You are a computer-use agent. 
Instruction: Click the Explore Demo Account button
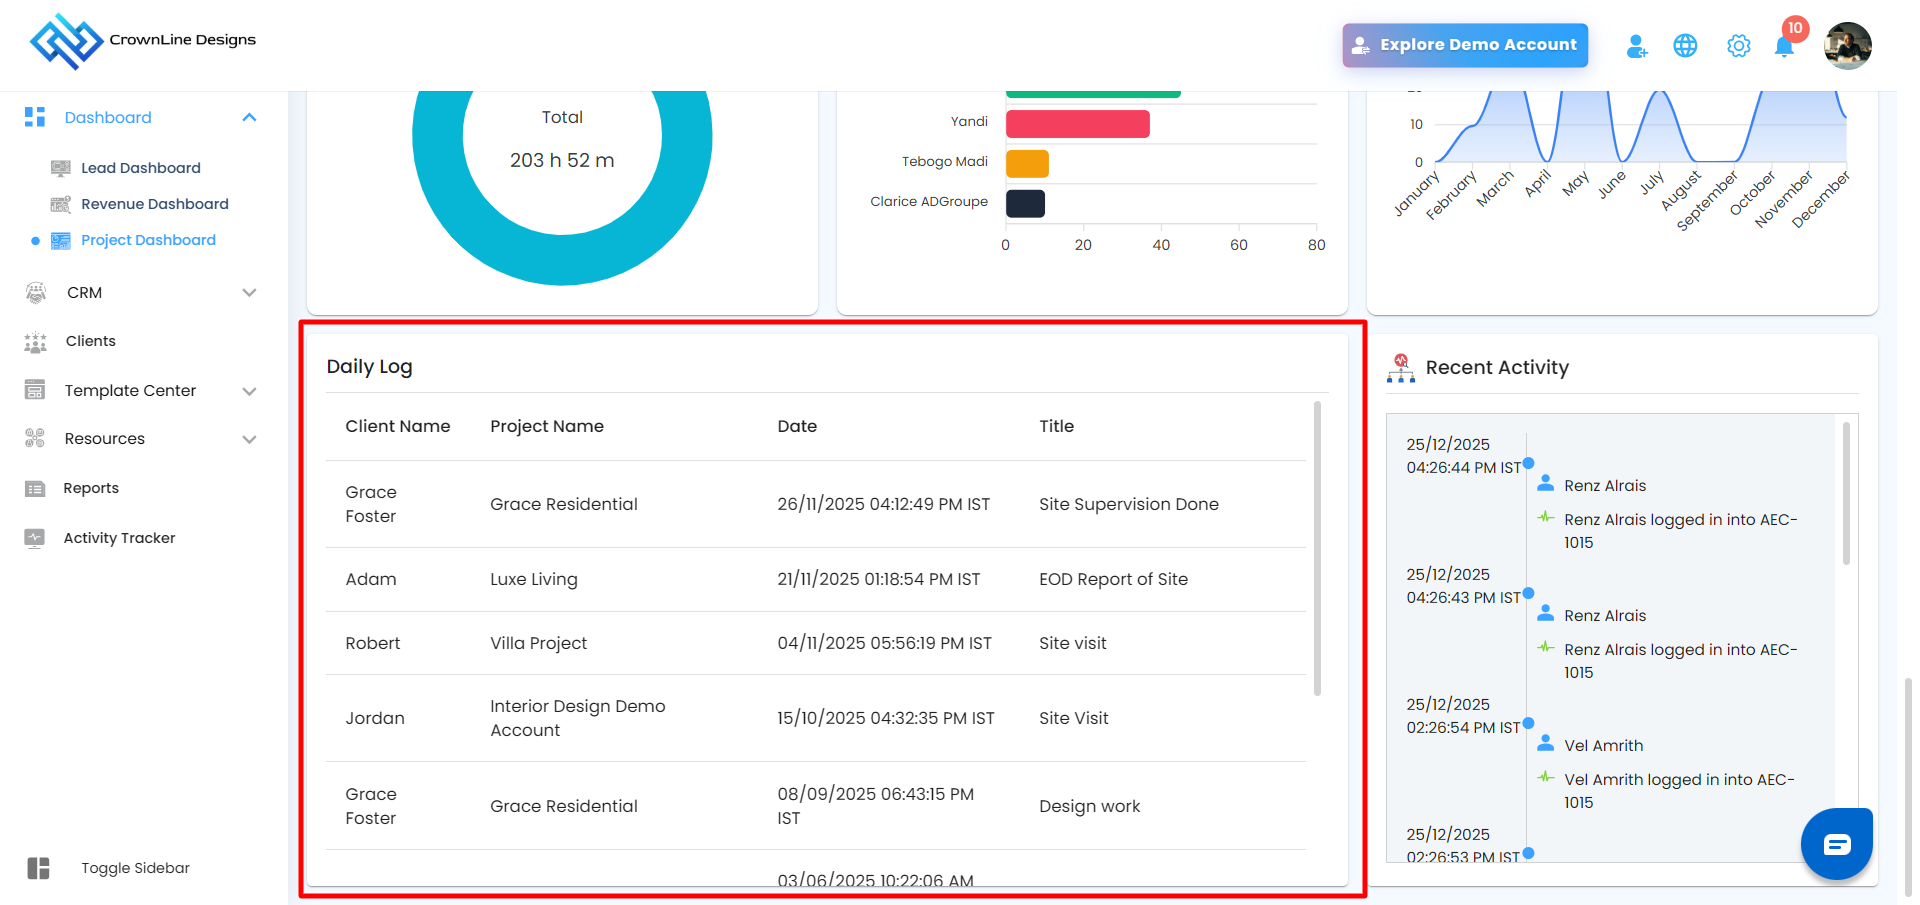tap(1465, 45)
